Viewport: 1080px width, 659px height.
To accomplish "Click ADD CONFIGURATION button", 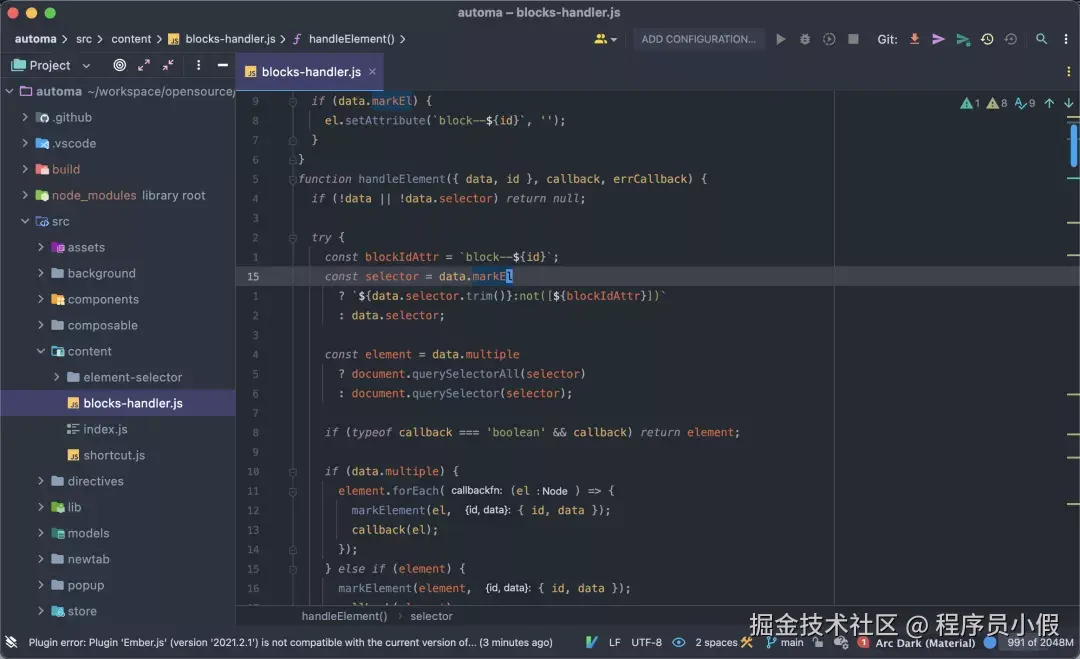I will point(698,39).
